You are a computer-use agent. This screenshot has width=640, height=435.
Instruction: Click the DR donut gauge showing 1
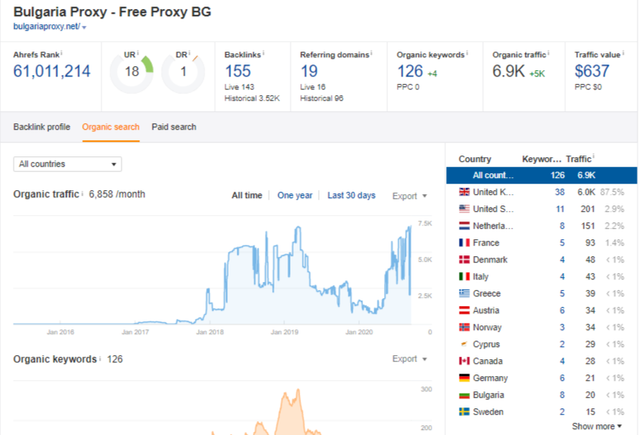point(183,72)
